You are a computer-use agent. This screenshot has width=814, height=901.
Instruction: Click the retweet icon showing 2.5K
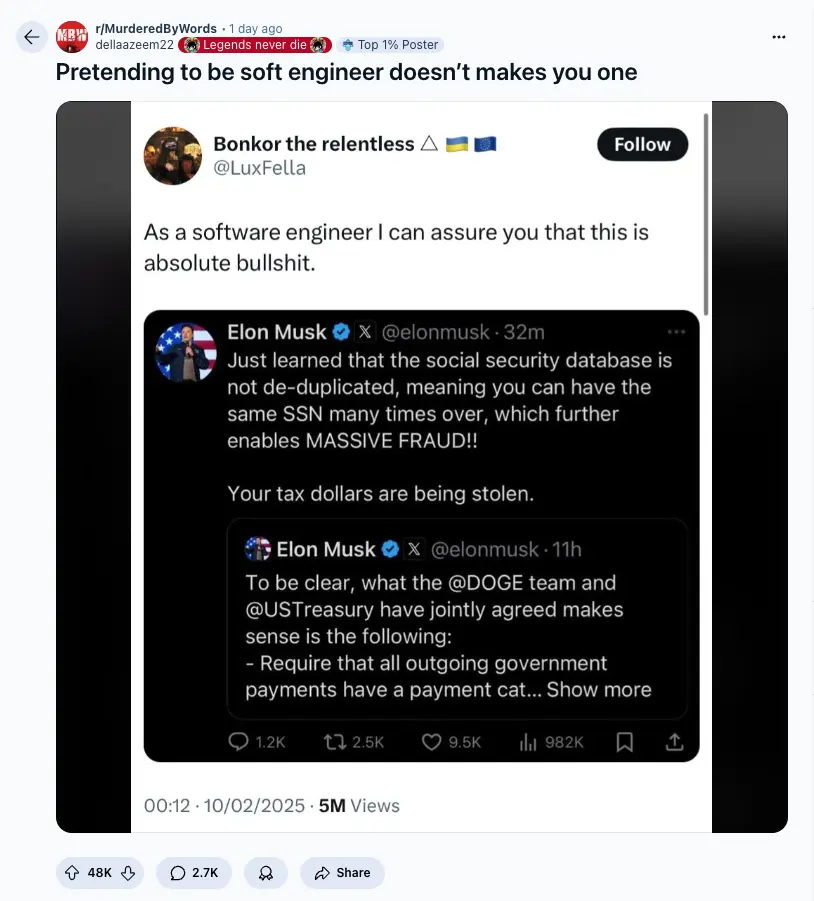click(x=336, y=742)
